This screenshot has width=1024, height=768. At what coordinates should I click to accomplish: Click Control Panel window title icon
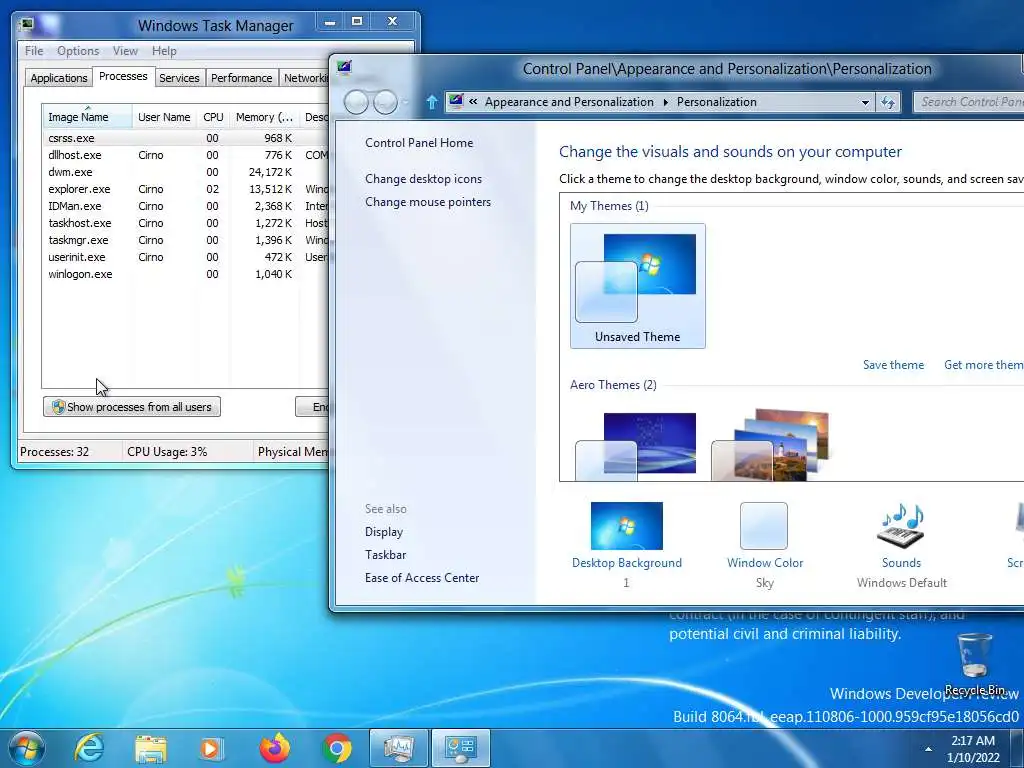(x=344, y=68)
